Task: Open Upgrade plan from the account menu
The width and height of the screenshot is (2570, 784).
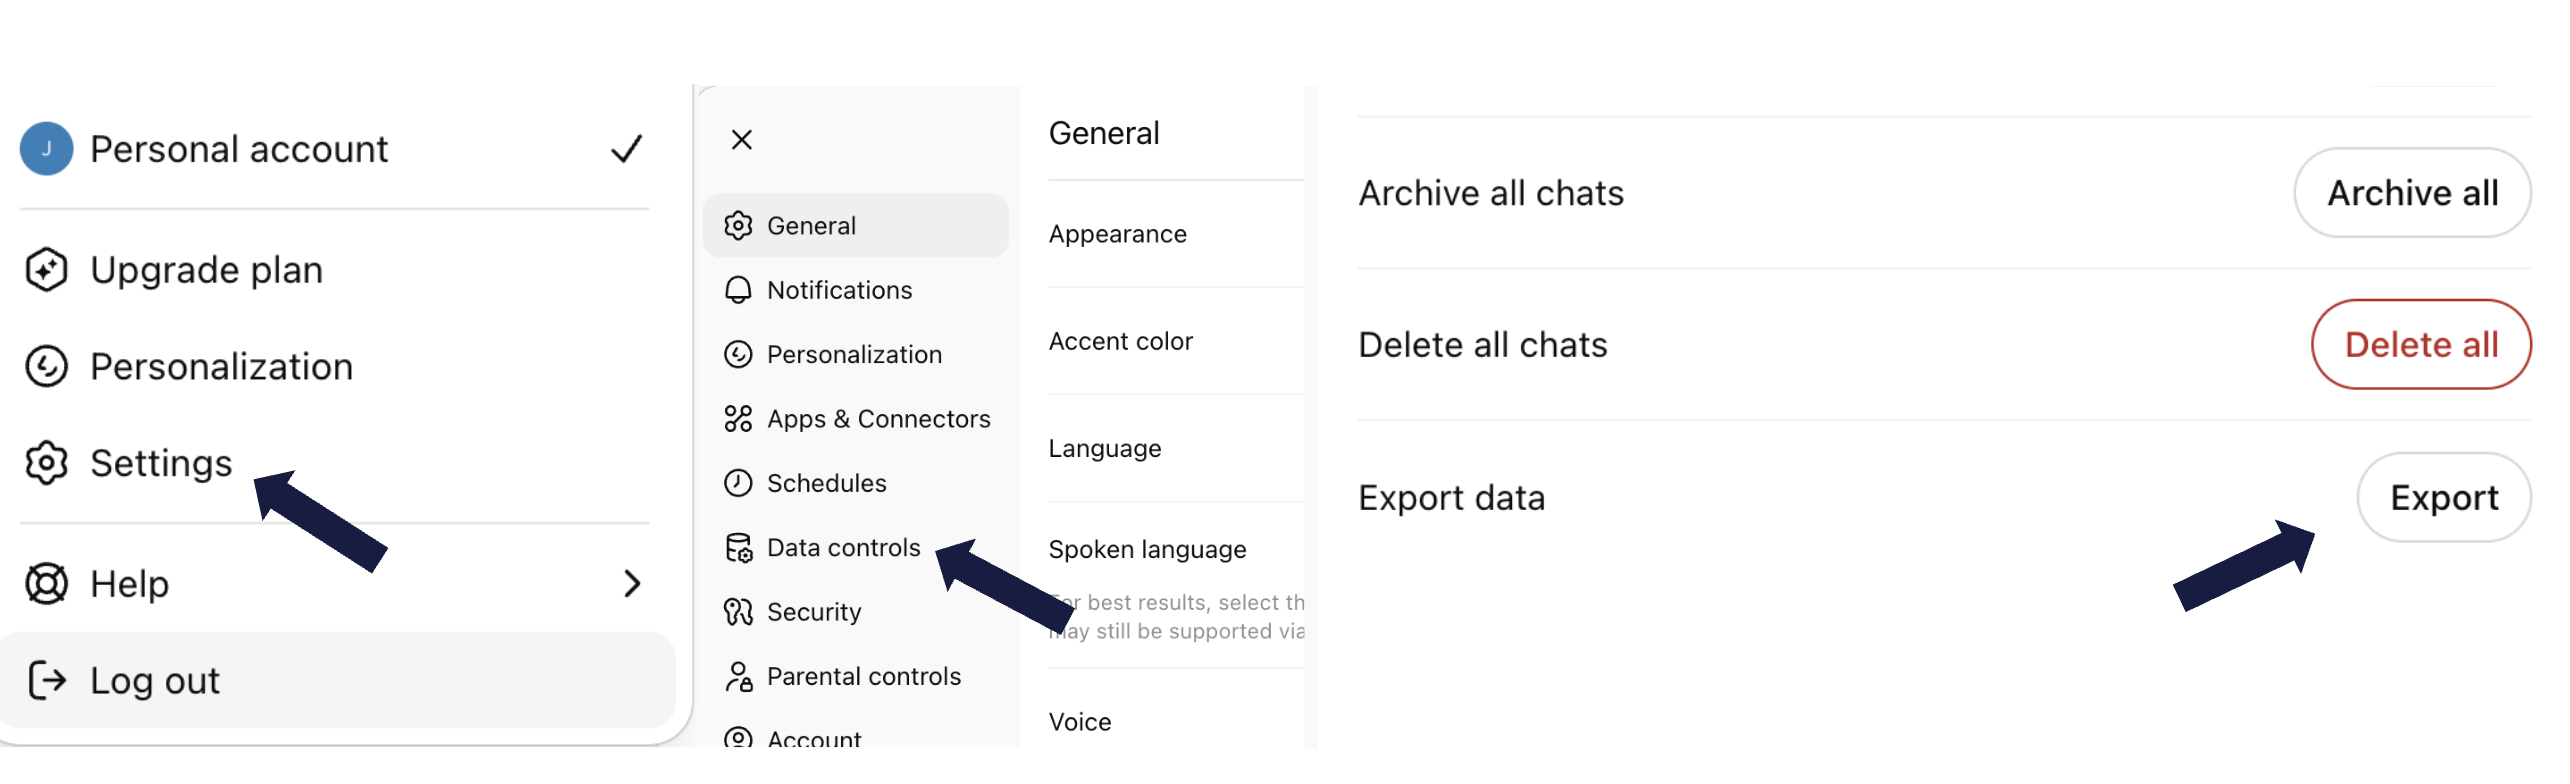Action: tap(205, 268)
